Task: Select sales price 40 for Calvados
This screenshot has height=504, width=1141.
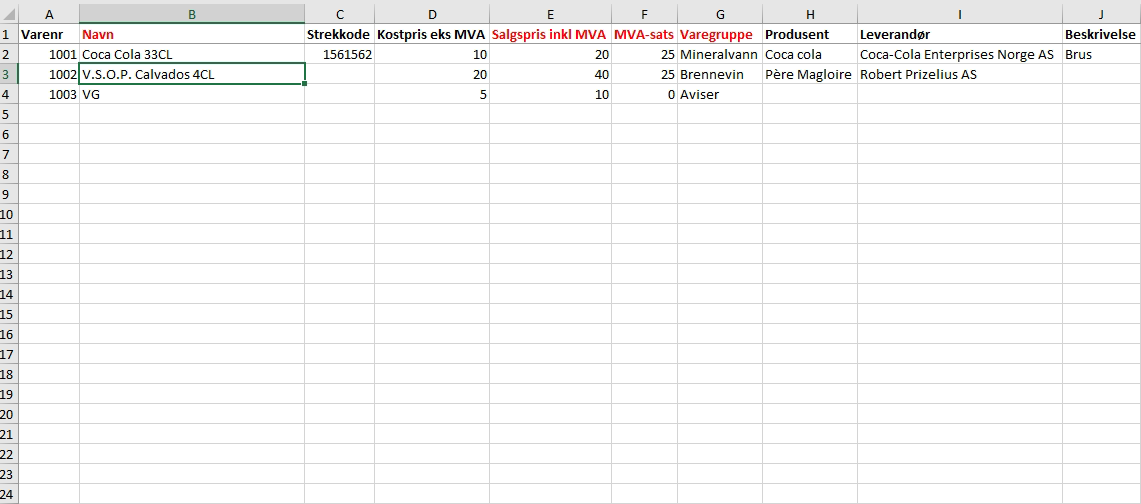Action: 550,74
